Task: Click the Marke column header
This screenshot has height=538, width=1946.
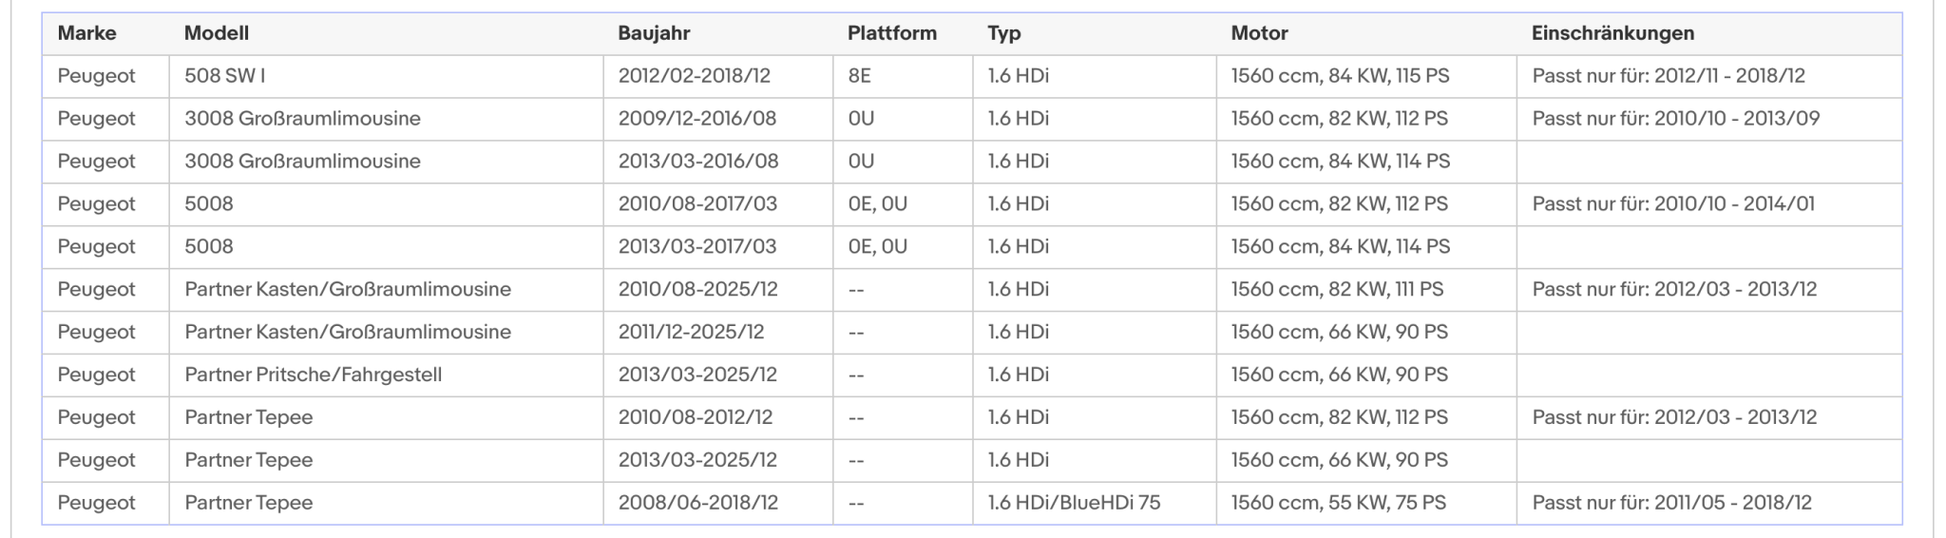Action: pyautogui.click(x=87, y=33)
